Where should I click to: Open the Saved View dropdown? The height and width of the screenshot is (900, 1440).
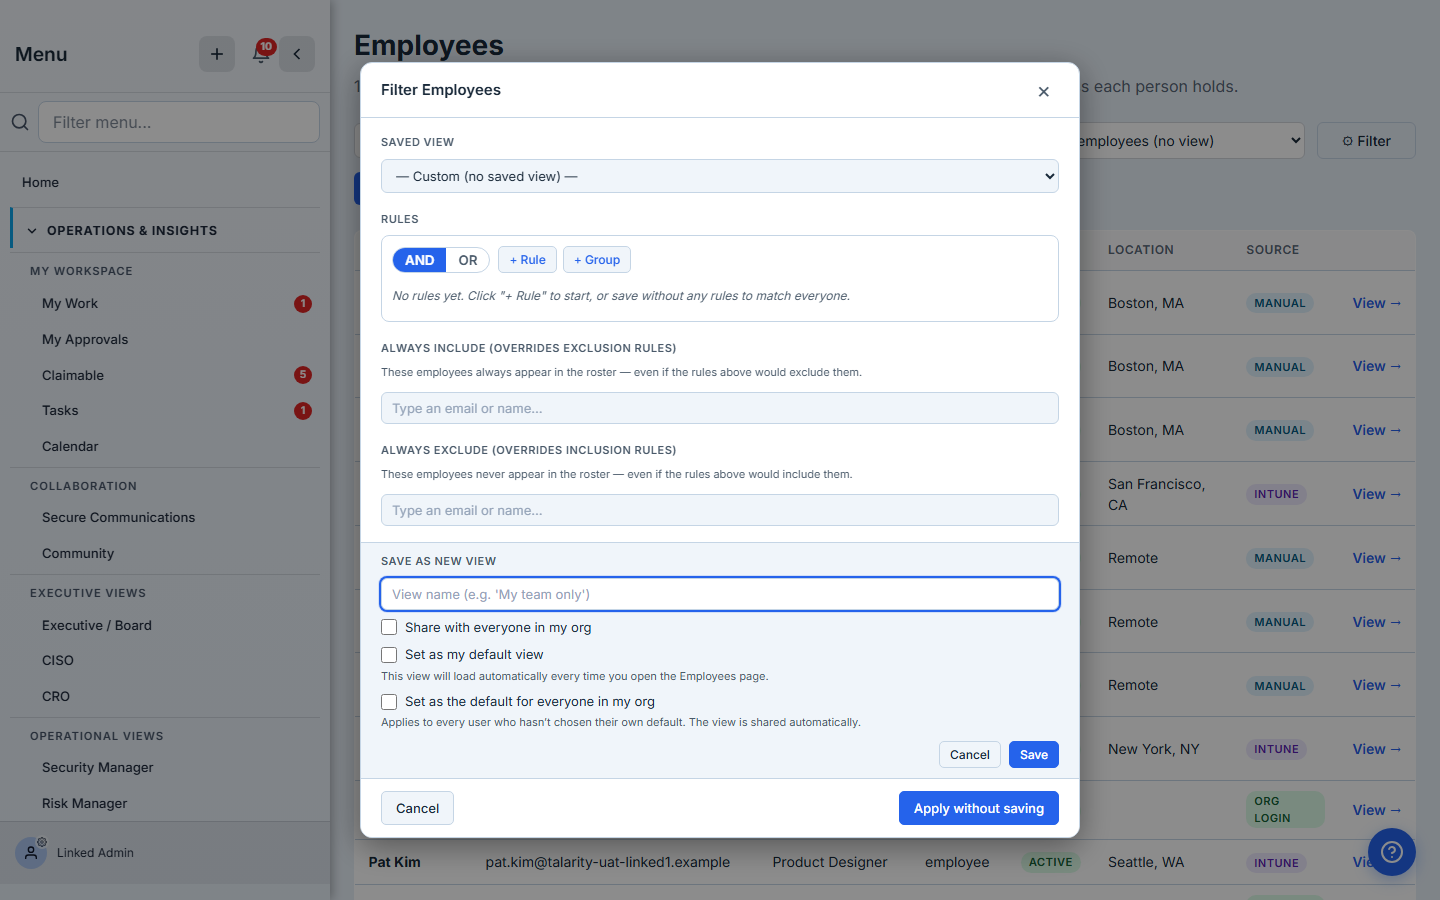coord(720,176)
